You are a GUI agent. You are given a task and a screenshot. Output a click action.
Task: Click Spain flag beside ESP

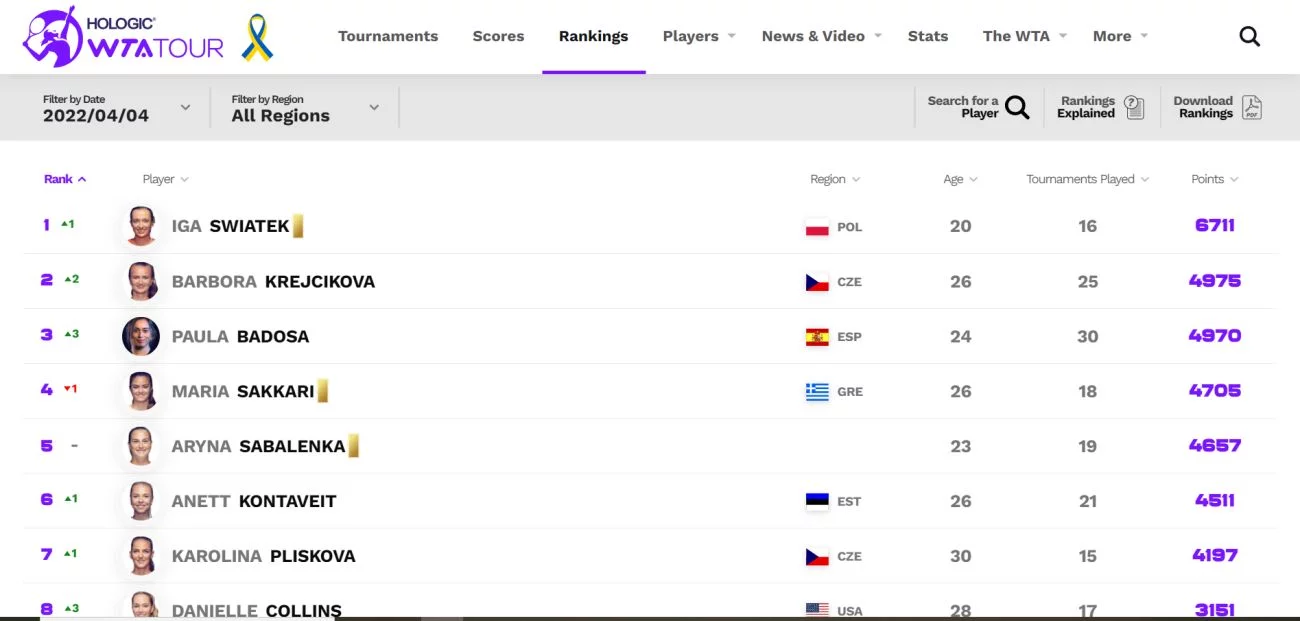click(817, 337)
